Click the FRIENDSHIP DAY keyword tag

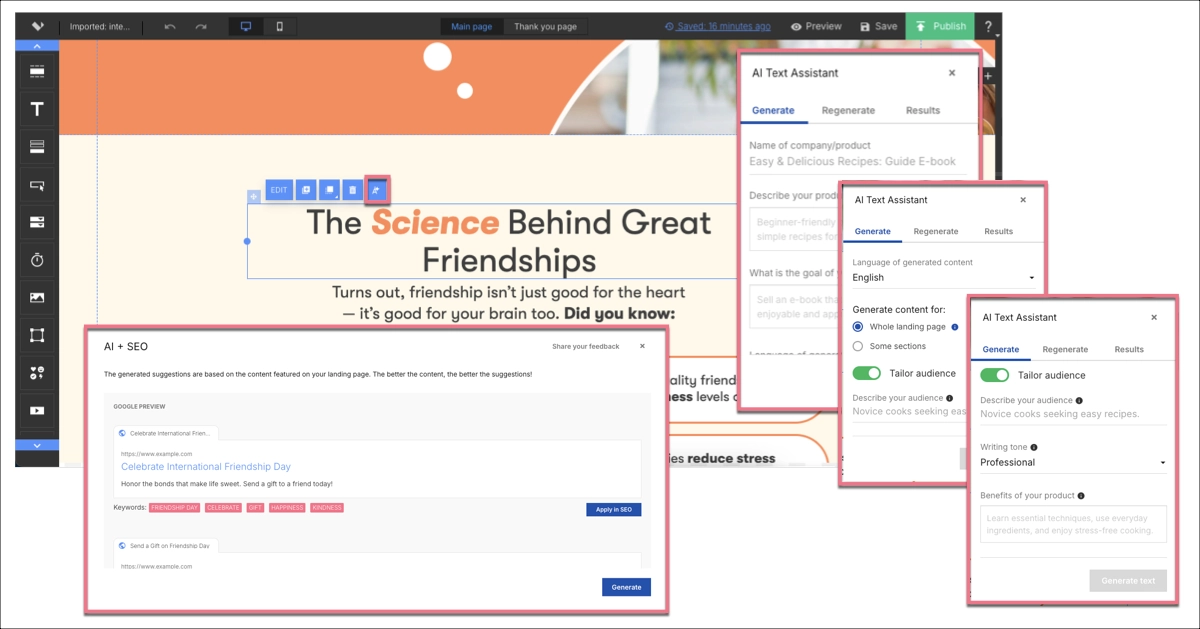[x=172, y=508]
